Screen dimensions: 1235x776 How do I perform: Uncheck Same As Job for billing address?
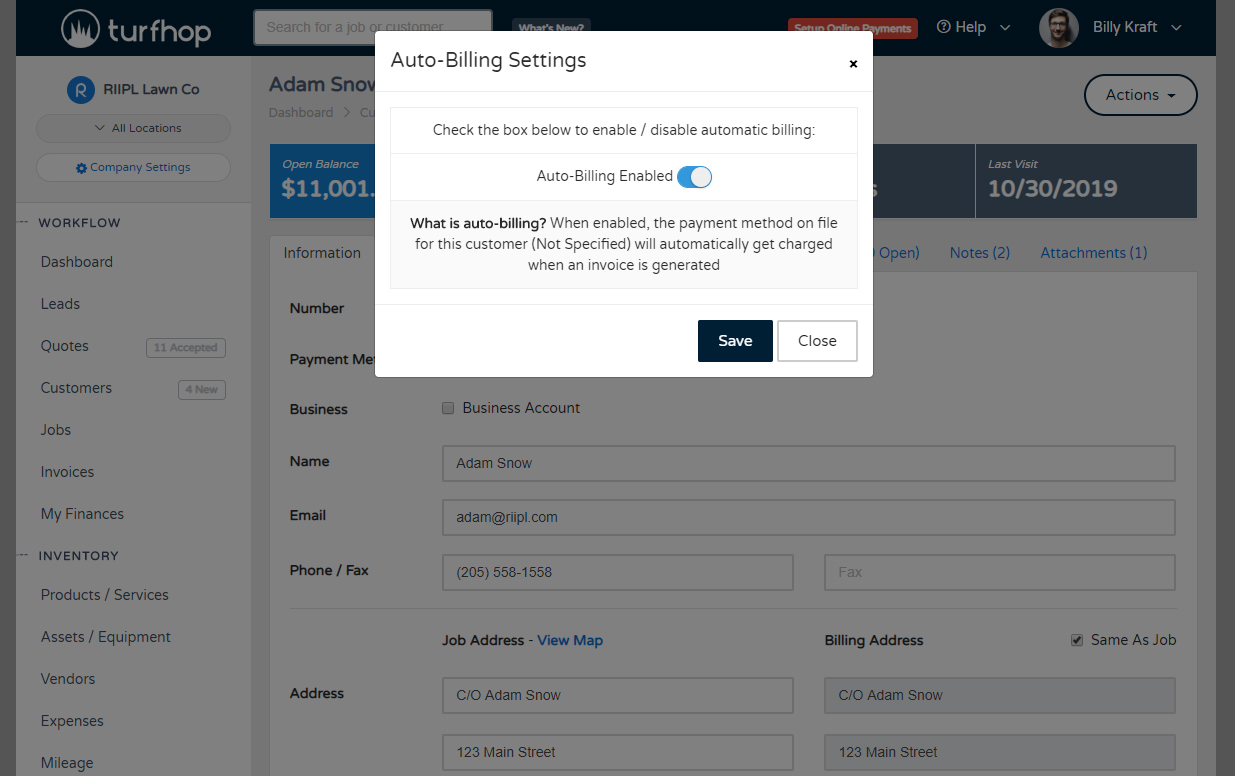tap(1077, 640)
